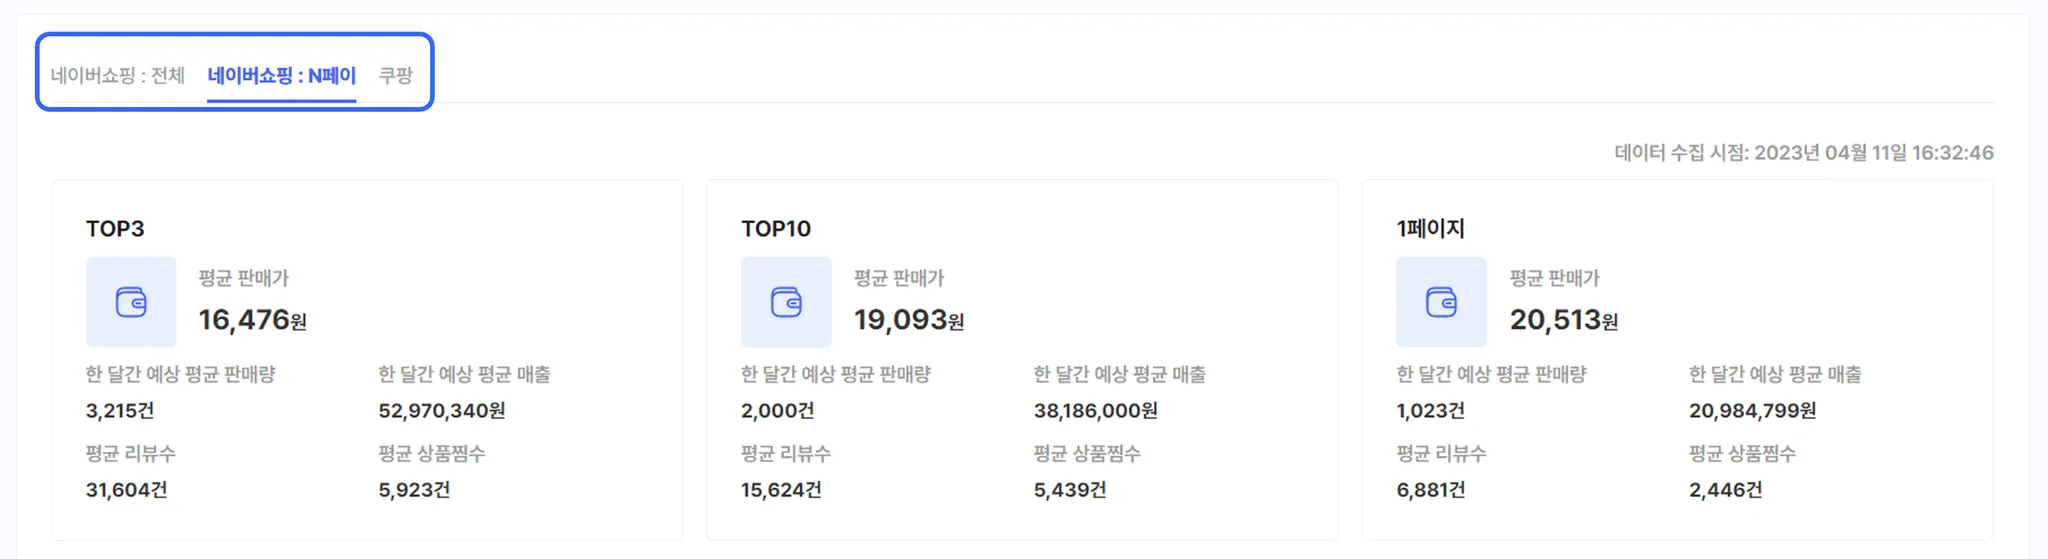Select the 19,093원 average price value
2048x559 pixels.
(x=908, y=320)
